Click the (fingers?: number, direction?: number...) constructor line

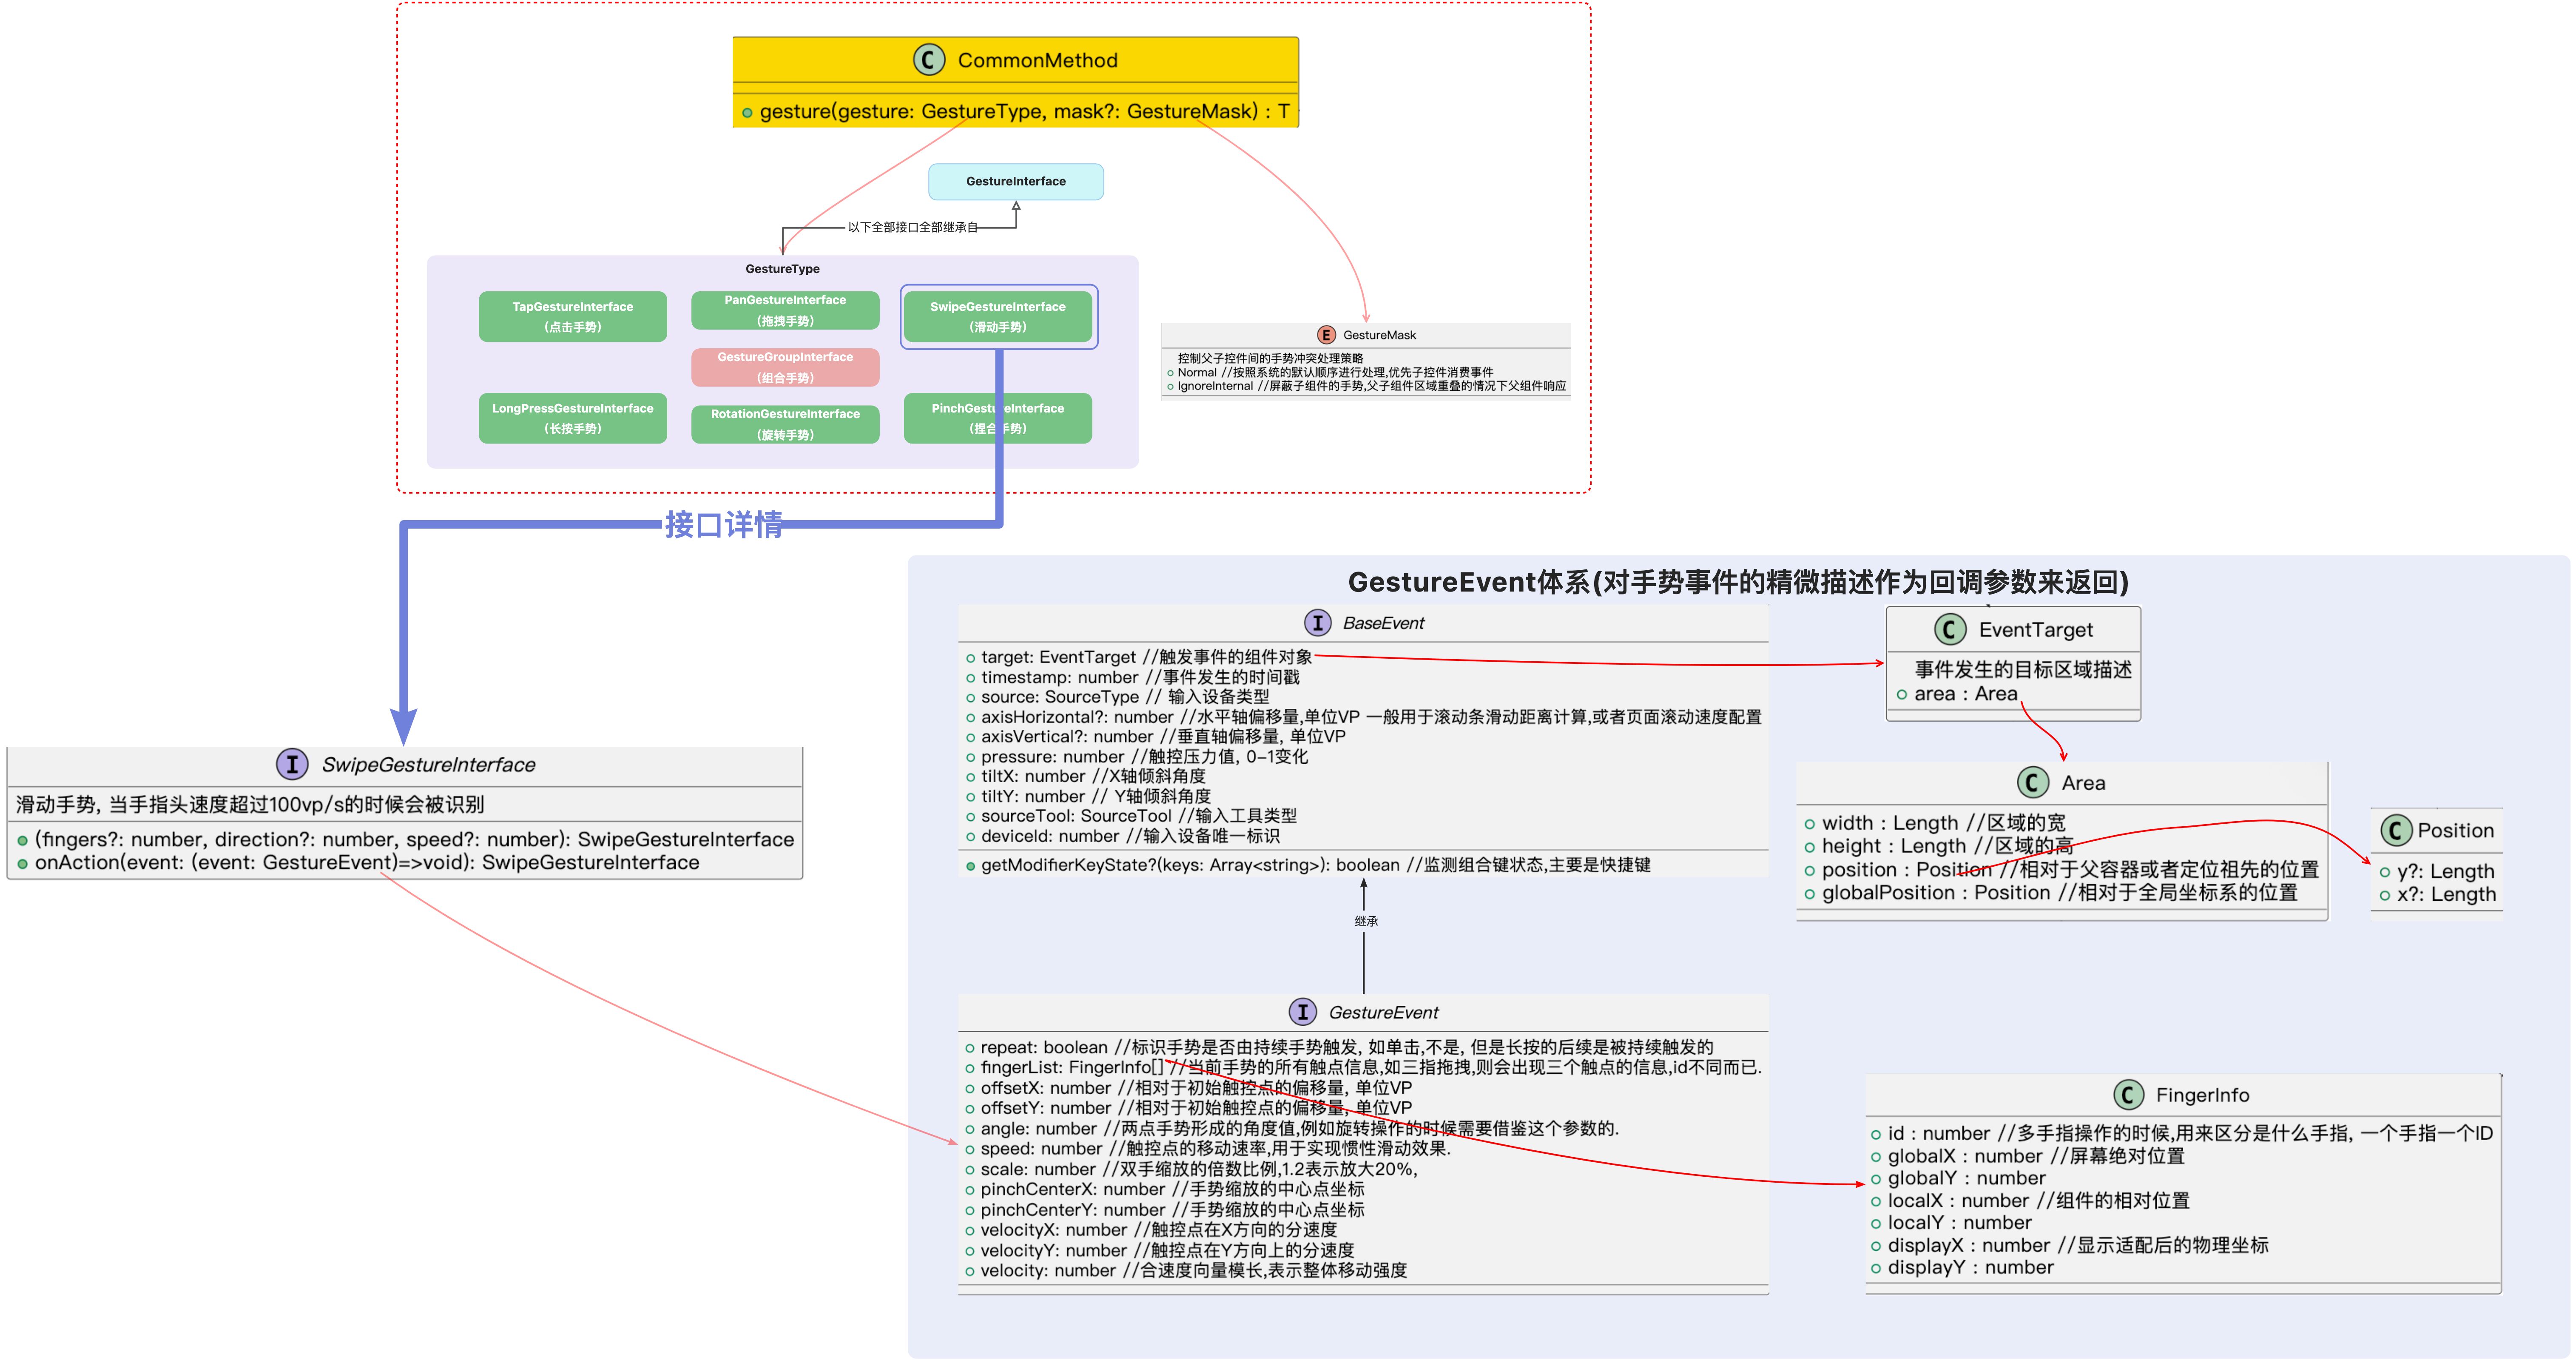click(x=414, y=840)
